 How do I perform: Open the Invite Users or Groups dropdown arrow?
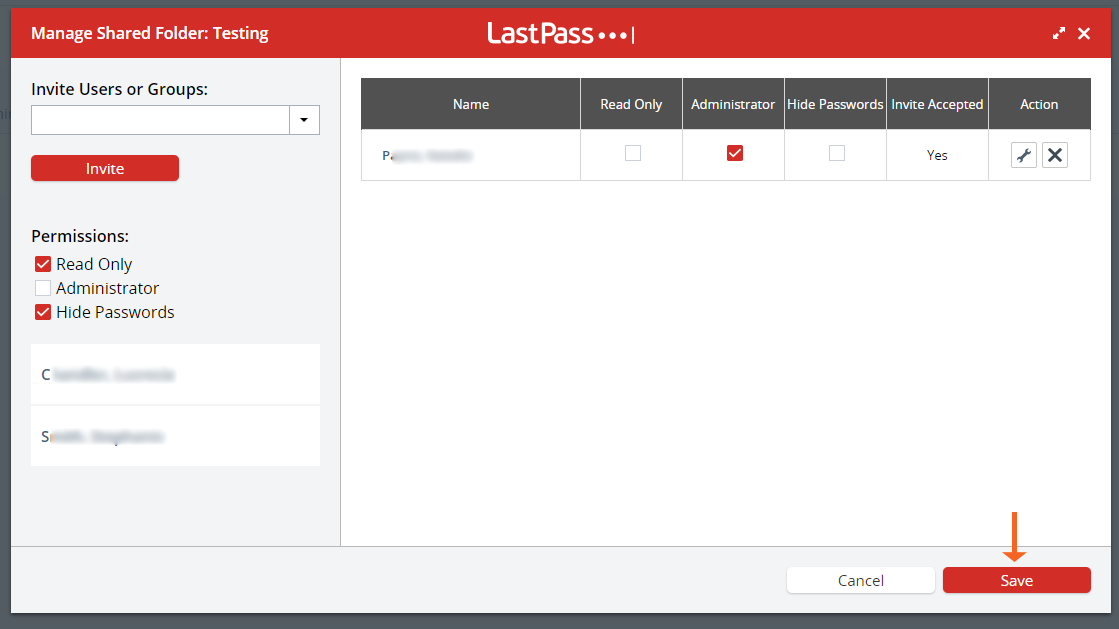[x=304, y=120]
